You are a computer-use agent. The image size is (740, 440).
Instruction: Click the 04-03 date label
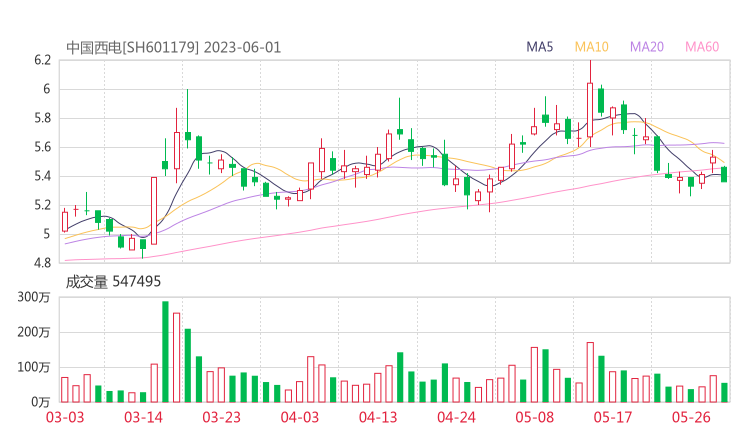(x=300, y=417)
